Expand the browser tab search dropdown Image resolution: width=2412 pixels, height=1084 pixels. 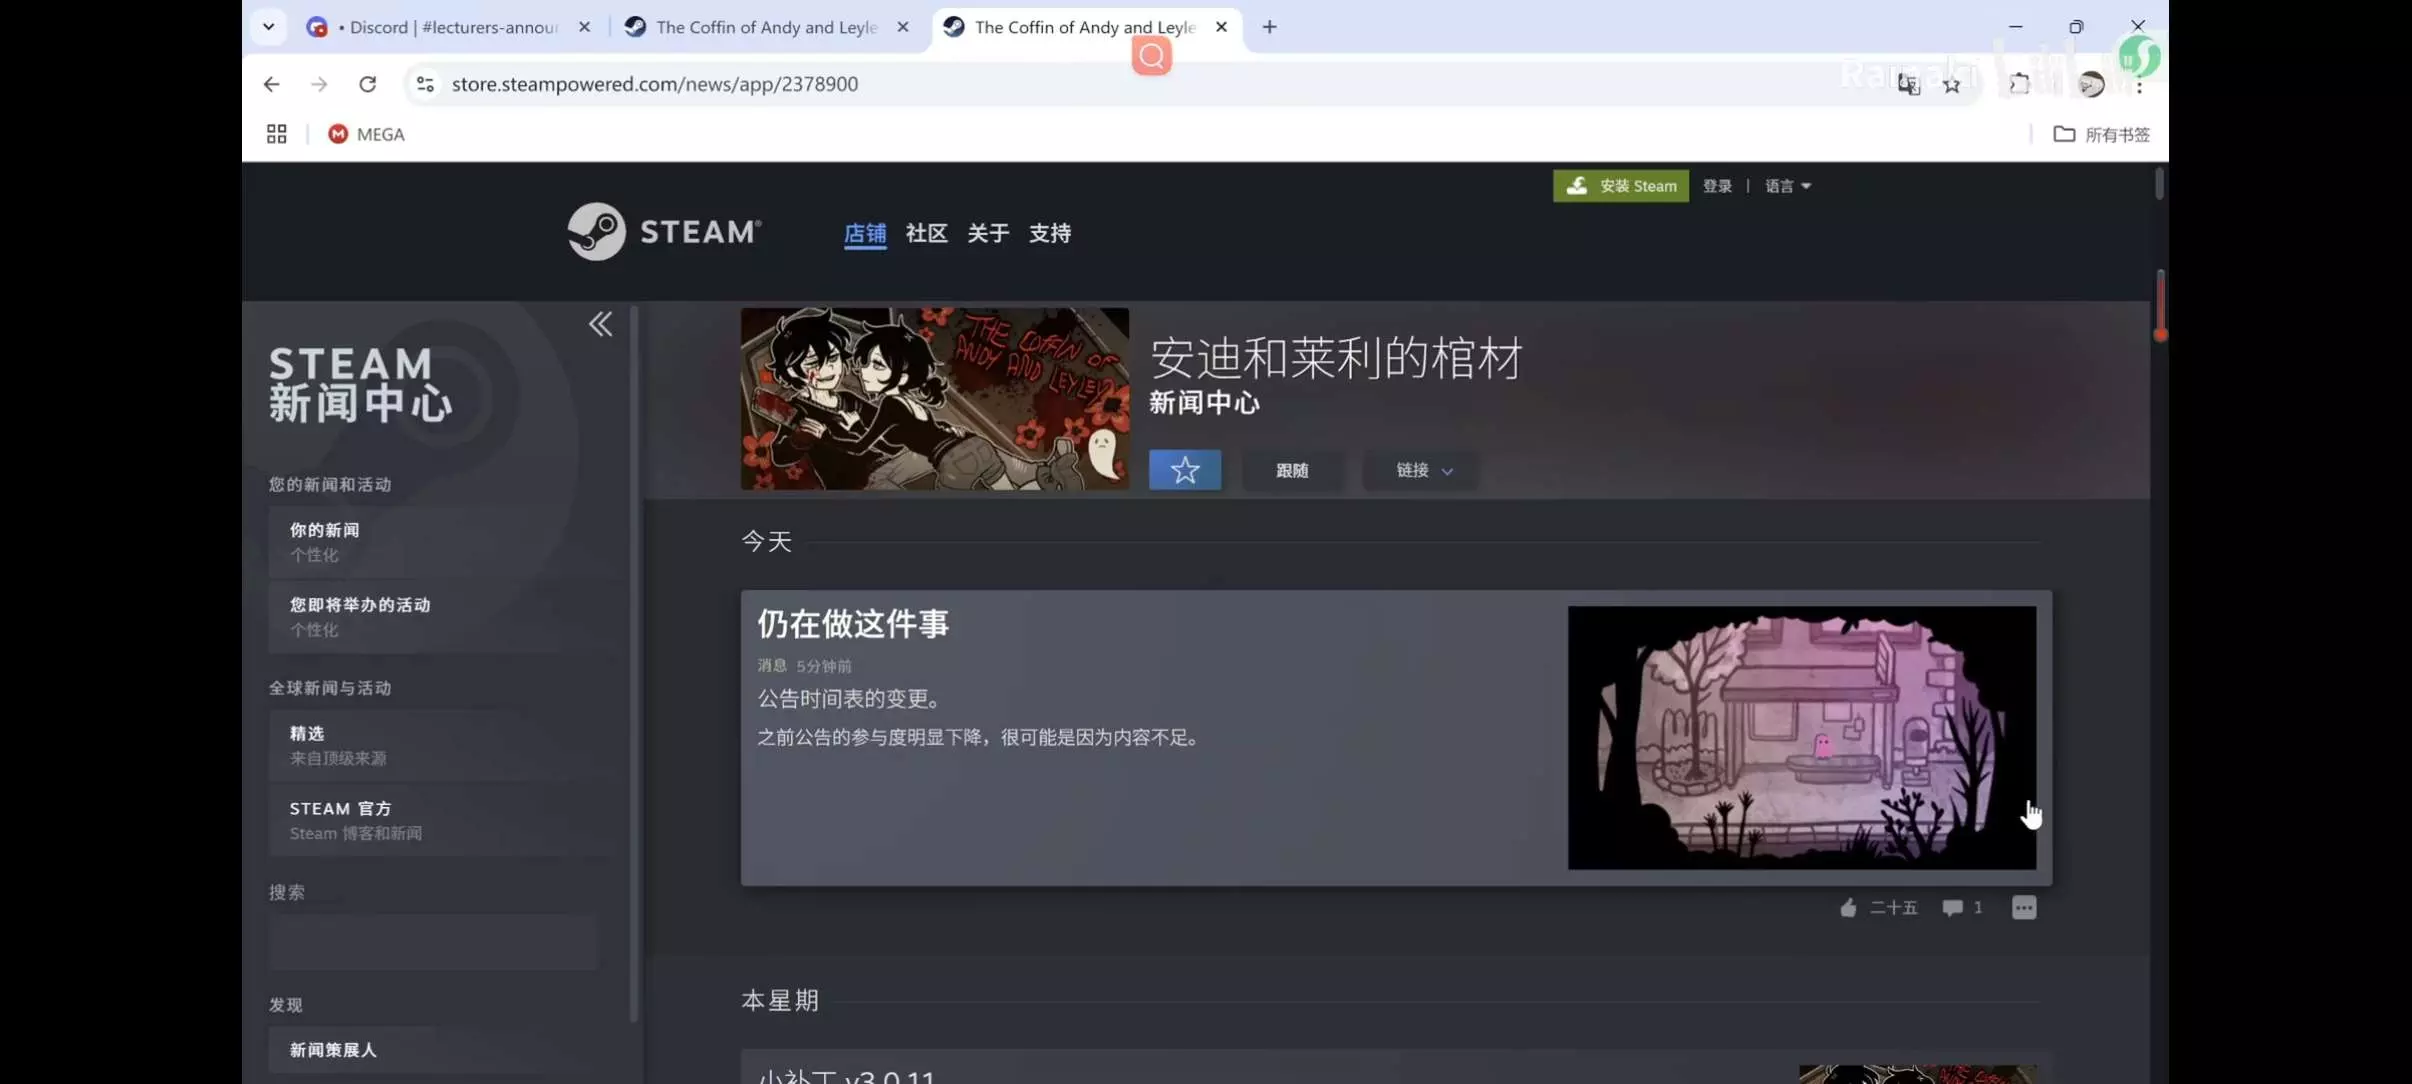coord(269,27)
